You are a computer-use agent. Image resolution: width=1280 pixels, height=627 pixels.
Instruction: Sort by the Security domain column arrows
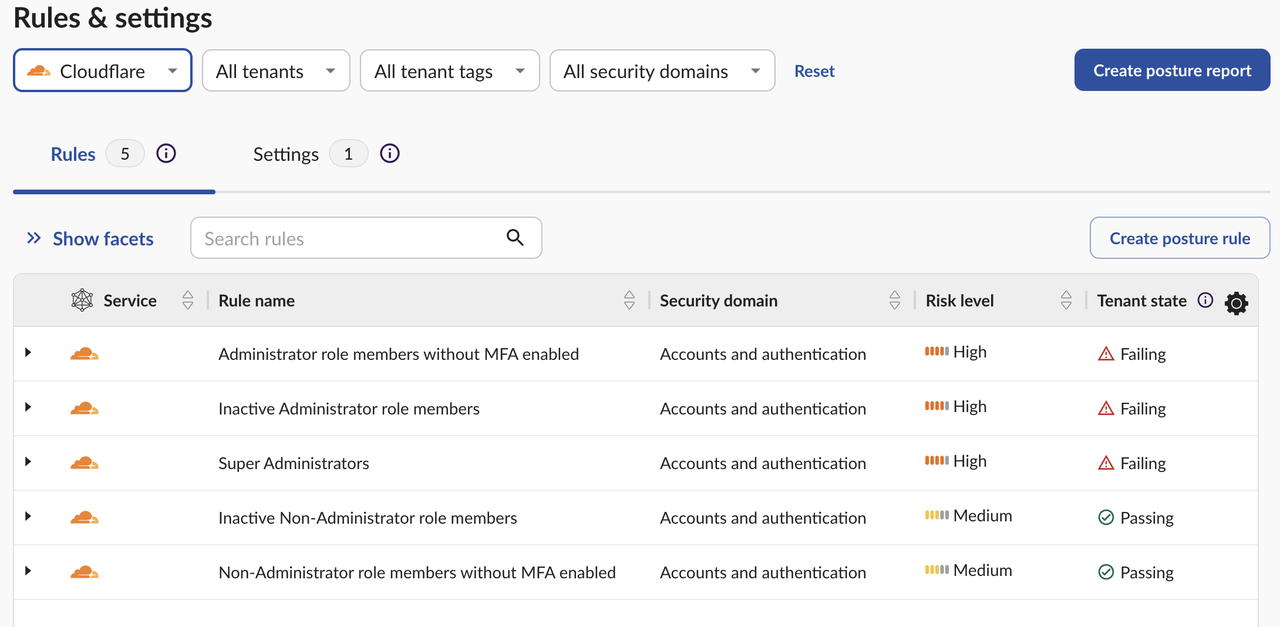[x=895, y=300]
